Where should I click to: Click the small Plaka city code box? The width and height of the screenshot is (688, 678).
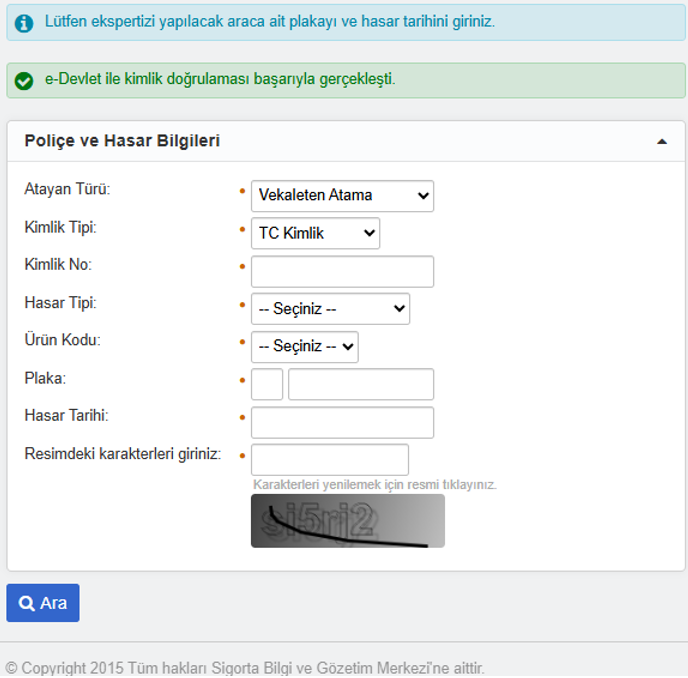267,384
